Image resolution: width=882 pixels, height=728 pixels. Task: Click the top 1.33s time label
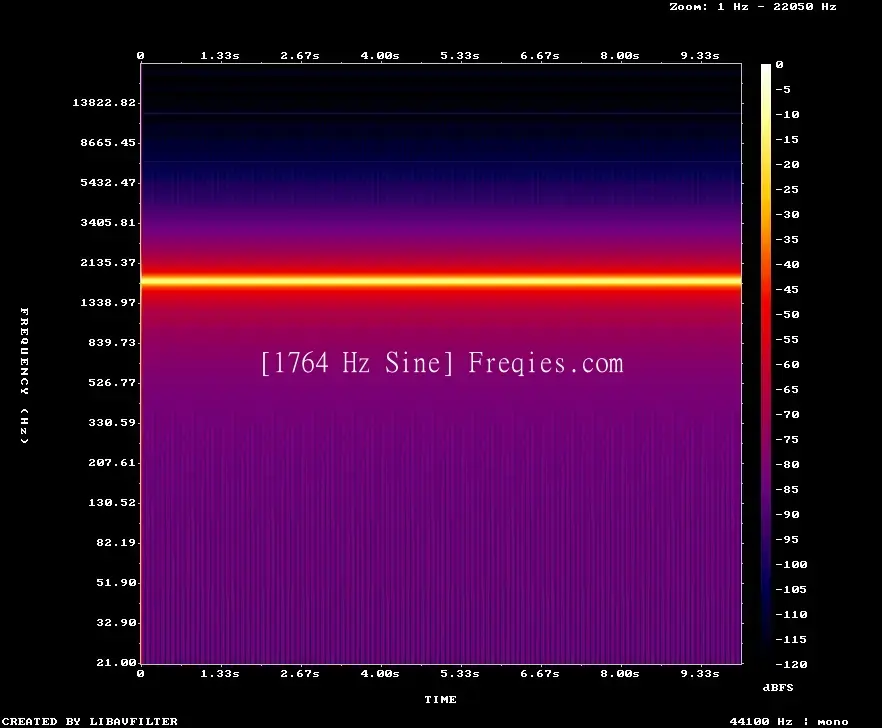pos(220,56)
